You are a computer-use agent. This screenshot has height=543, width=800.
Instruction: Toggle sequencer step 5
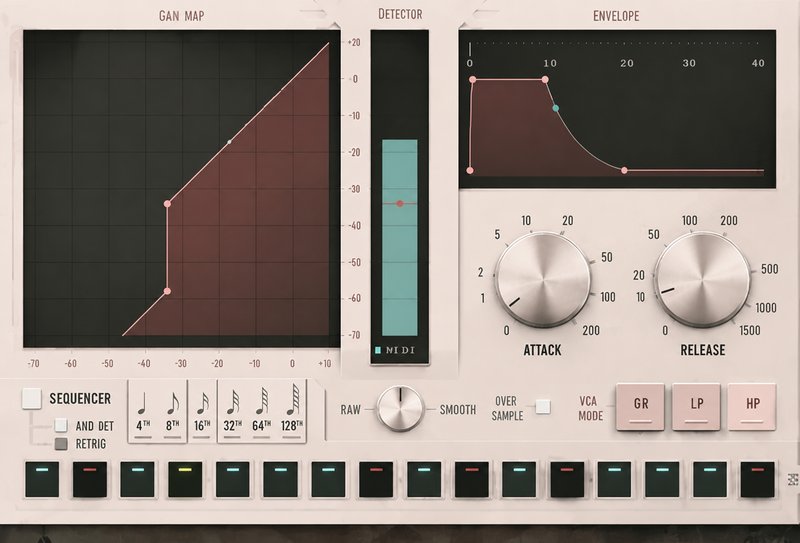click(x=233, y=479)
